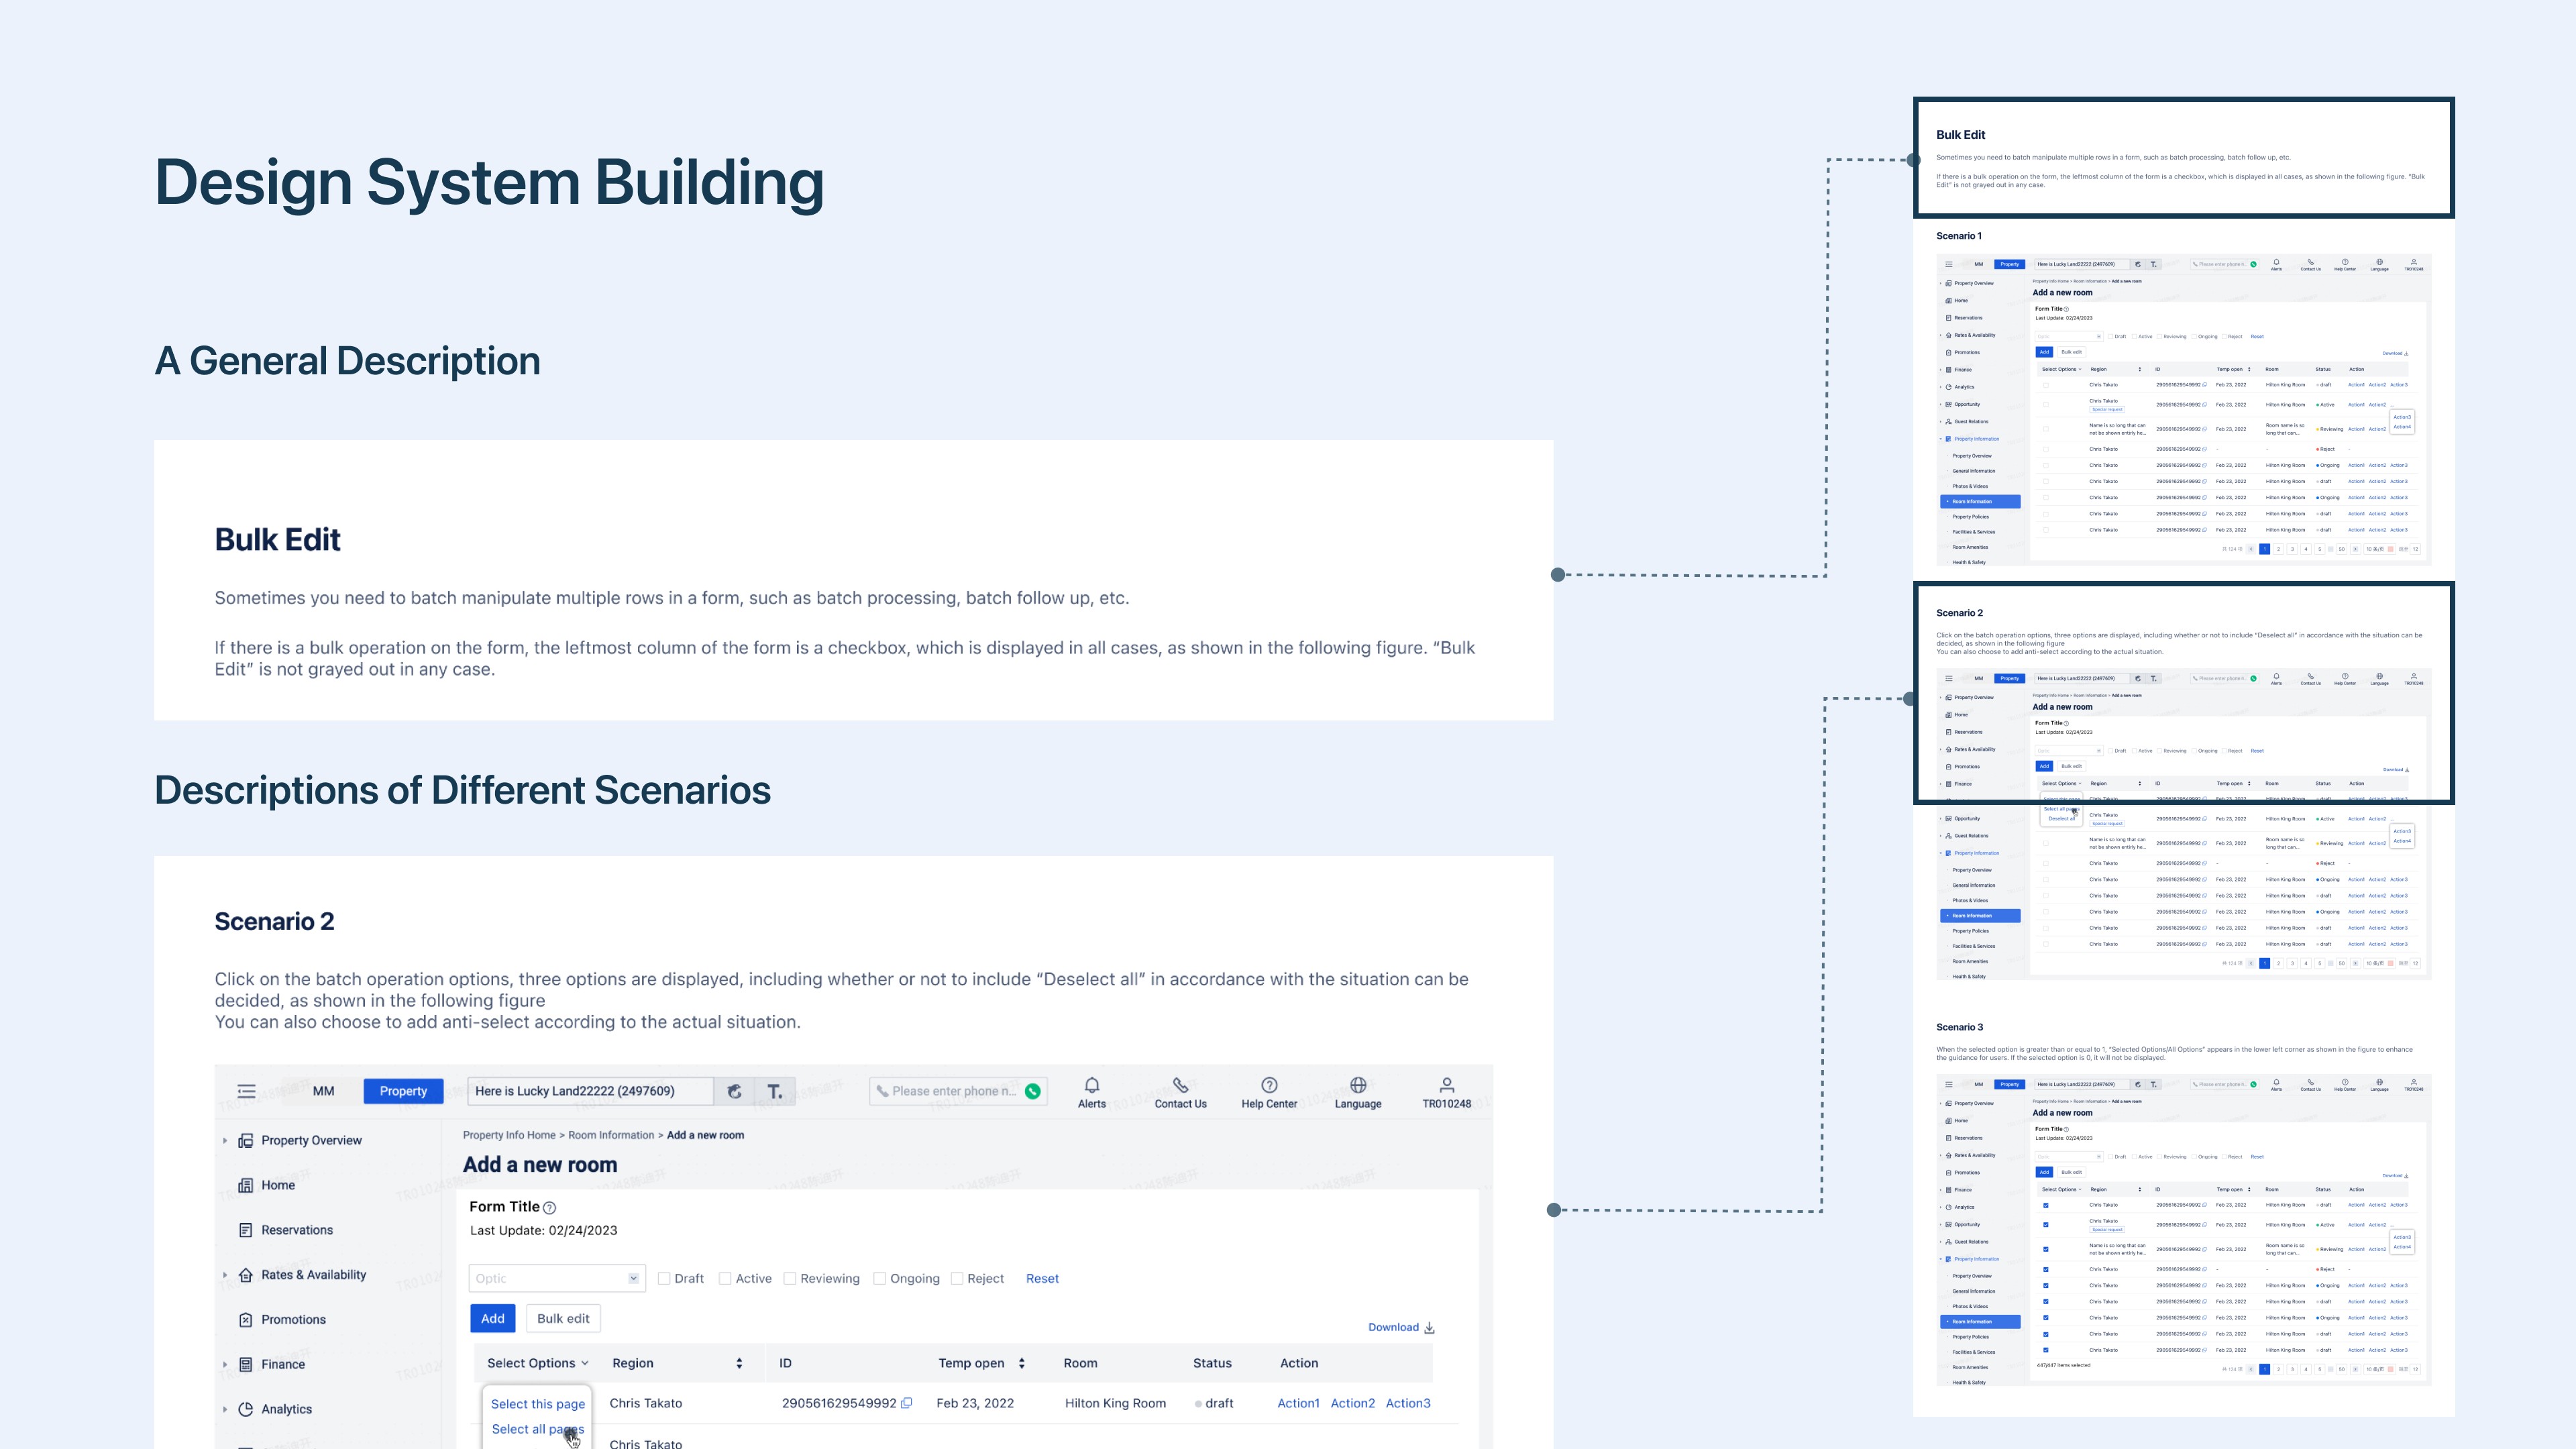Select the Bulk Edit thumbnail card

2184,158
